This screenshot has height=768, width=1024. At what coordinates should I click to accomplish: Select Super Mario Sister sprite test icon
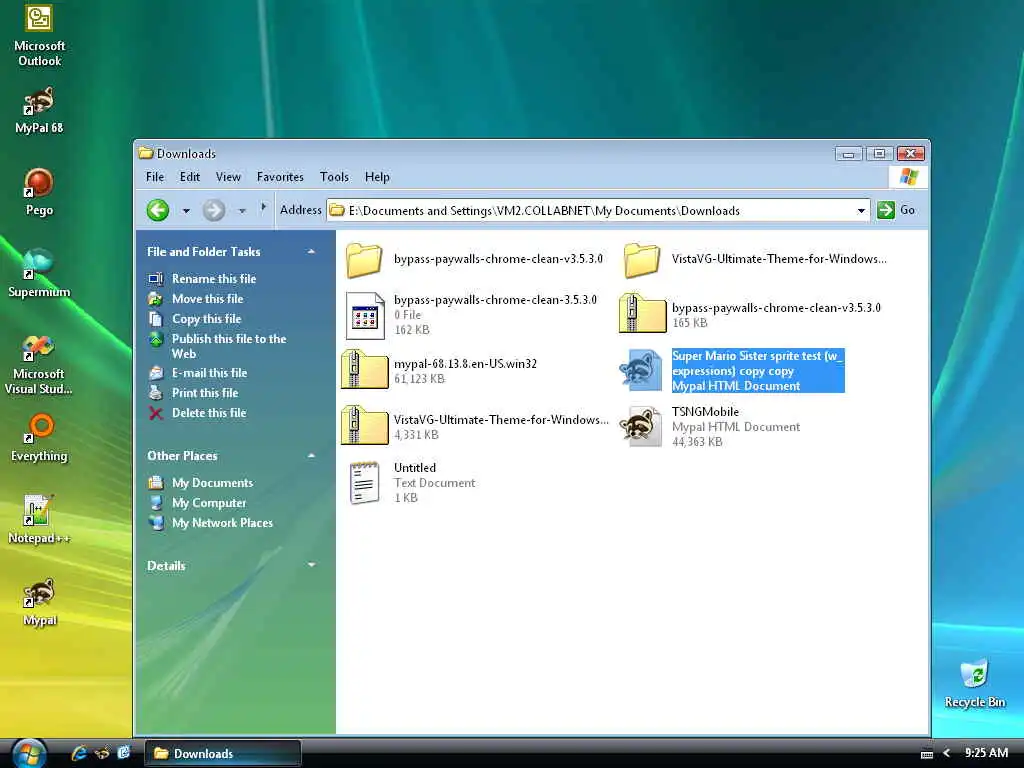click(x=642, y=370)
